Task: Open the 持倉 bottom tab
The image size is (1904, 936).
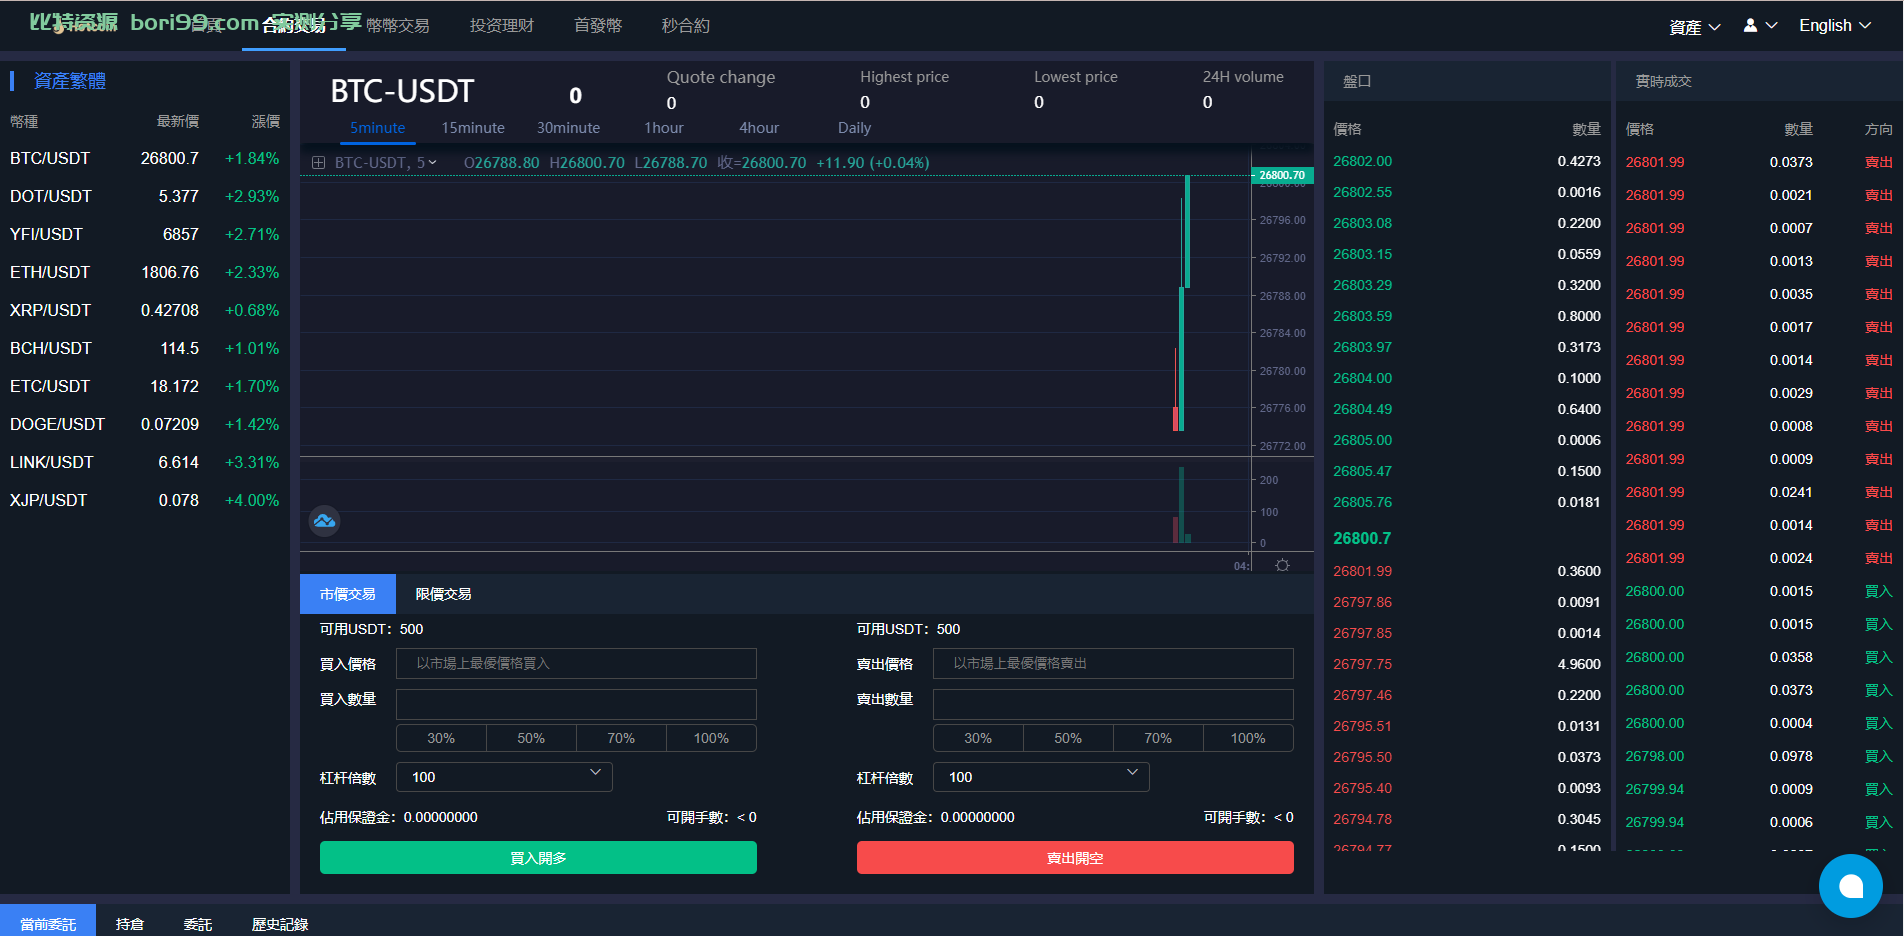Action: coord(130,923)
